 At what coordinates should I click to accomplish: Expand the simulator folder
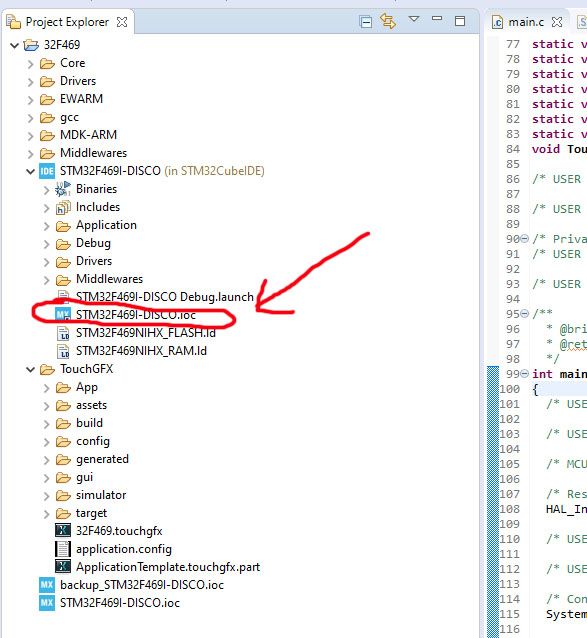[x=46, y=496]
